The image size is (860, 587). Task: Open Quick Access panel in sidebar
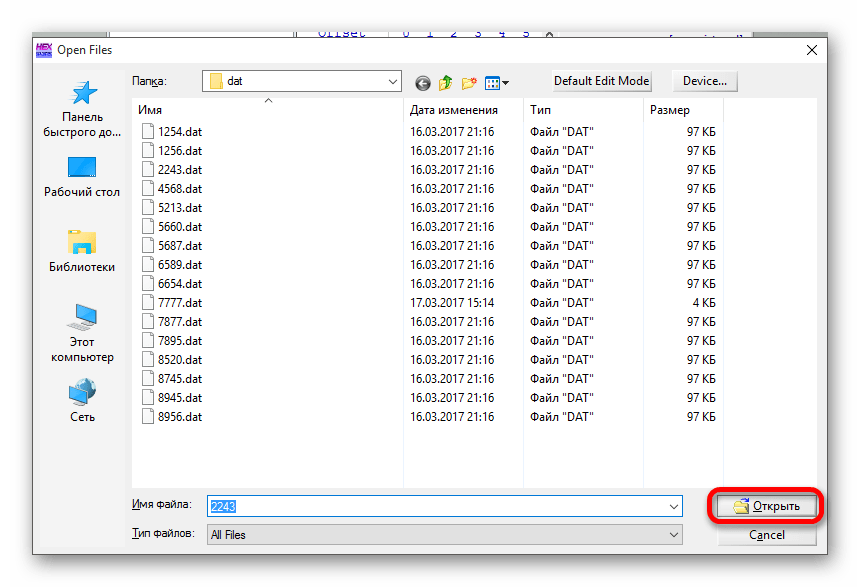tap(82, 109)
